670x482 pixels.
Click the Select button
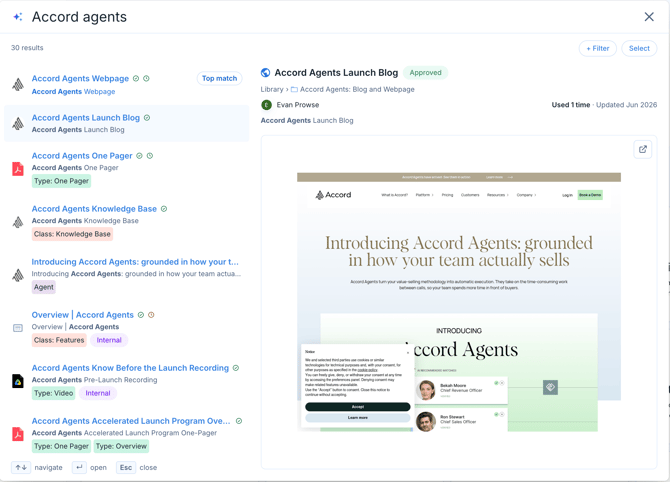639,48
